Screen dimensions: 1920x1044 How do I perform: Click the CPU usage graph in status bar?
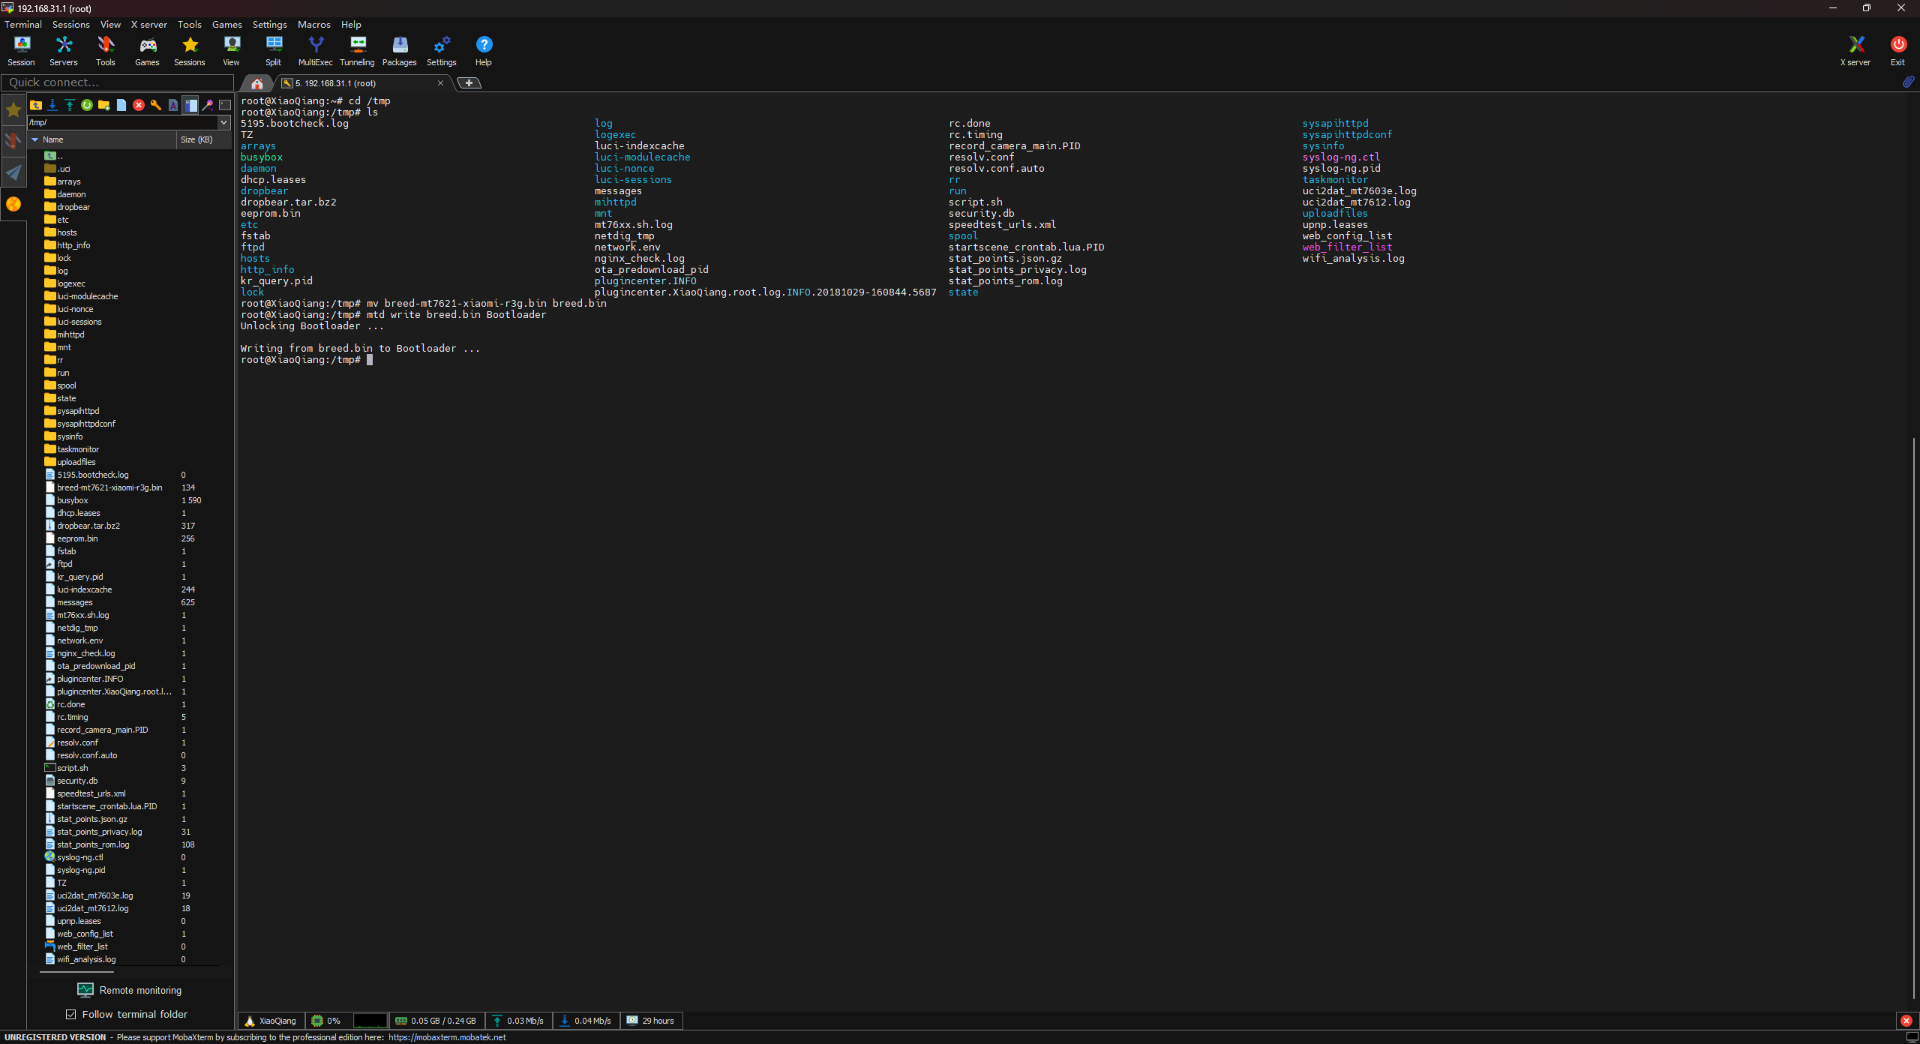point(369,1021)
